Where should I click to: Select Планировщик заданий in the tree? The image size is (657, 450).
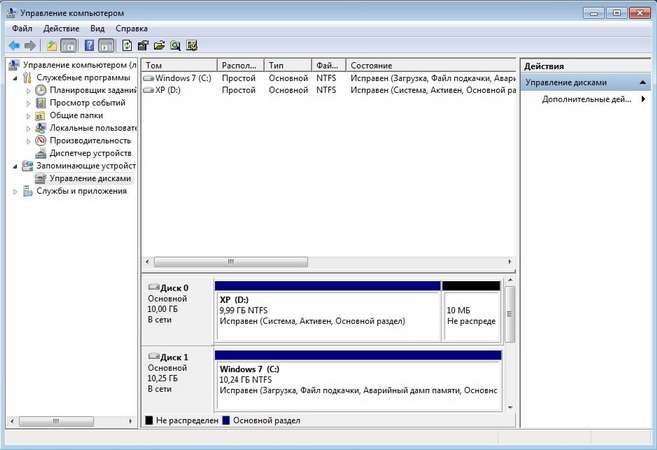click(93, 90)
